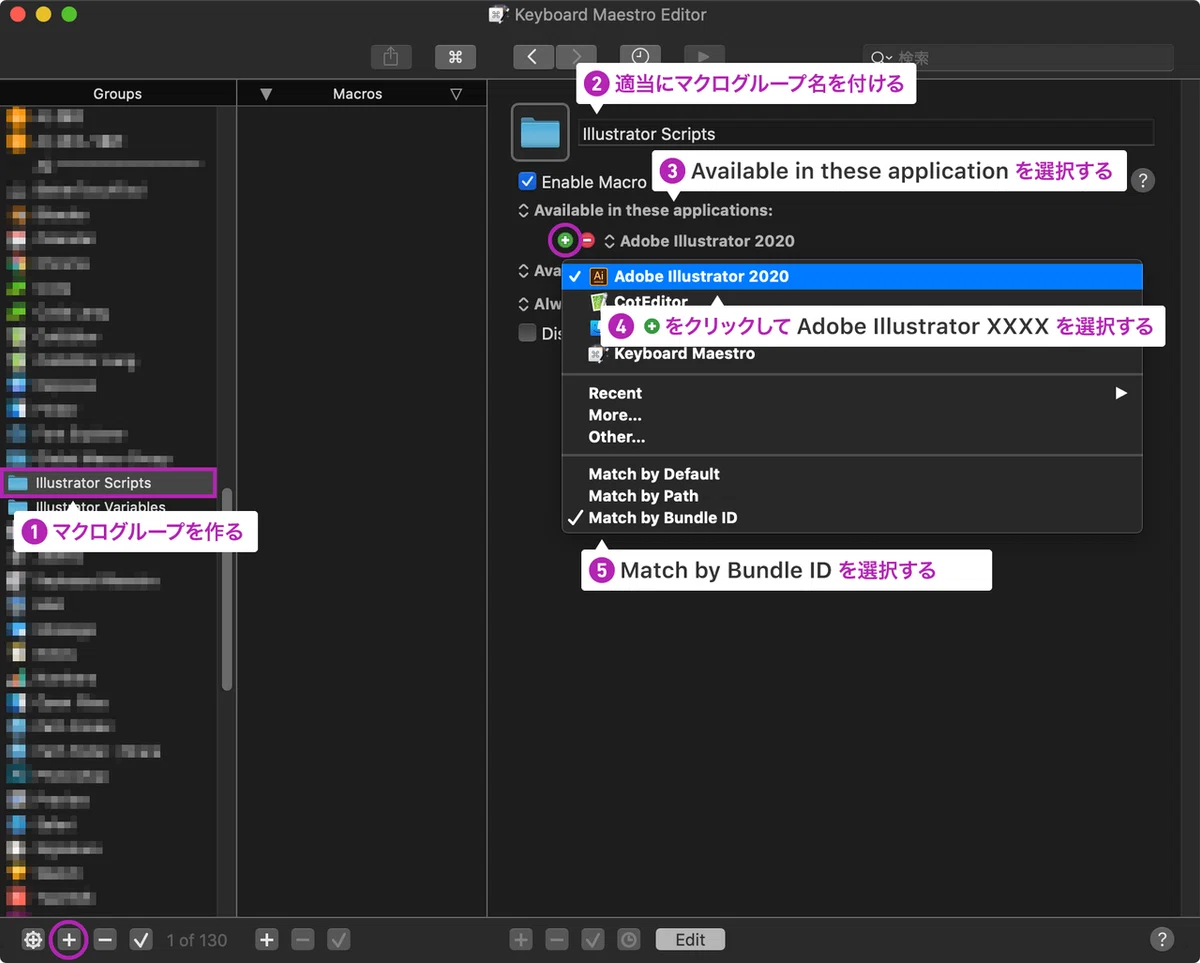Select Keyboard Maestro in the application menu
Screen dimensions: 1200x963
pos(852,354)
